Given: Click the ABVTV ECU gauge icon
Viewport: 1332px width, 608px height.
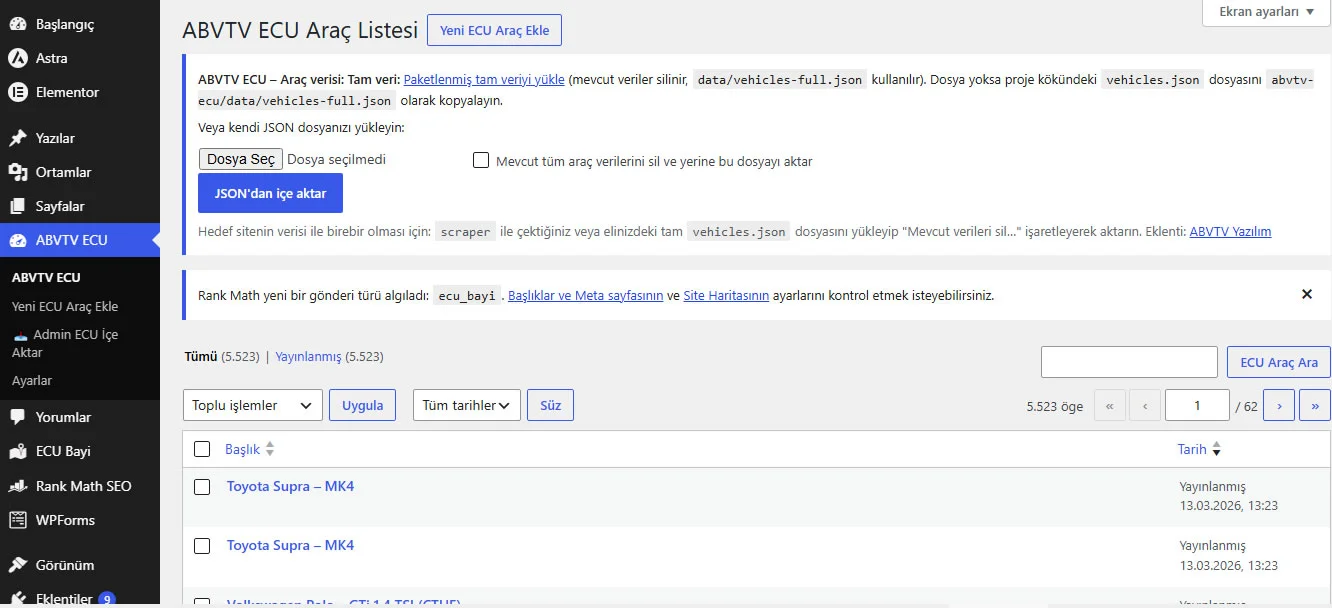Looking at the screenshot, I should (17, 240).
